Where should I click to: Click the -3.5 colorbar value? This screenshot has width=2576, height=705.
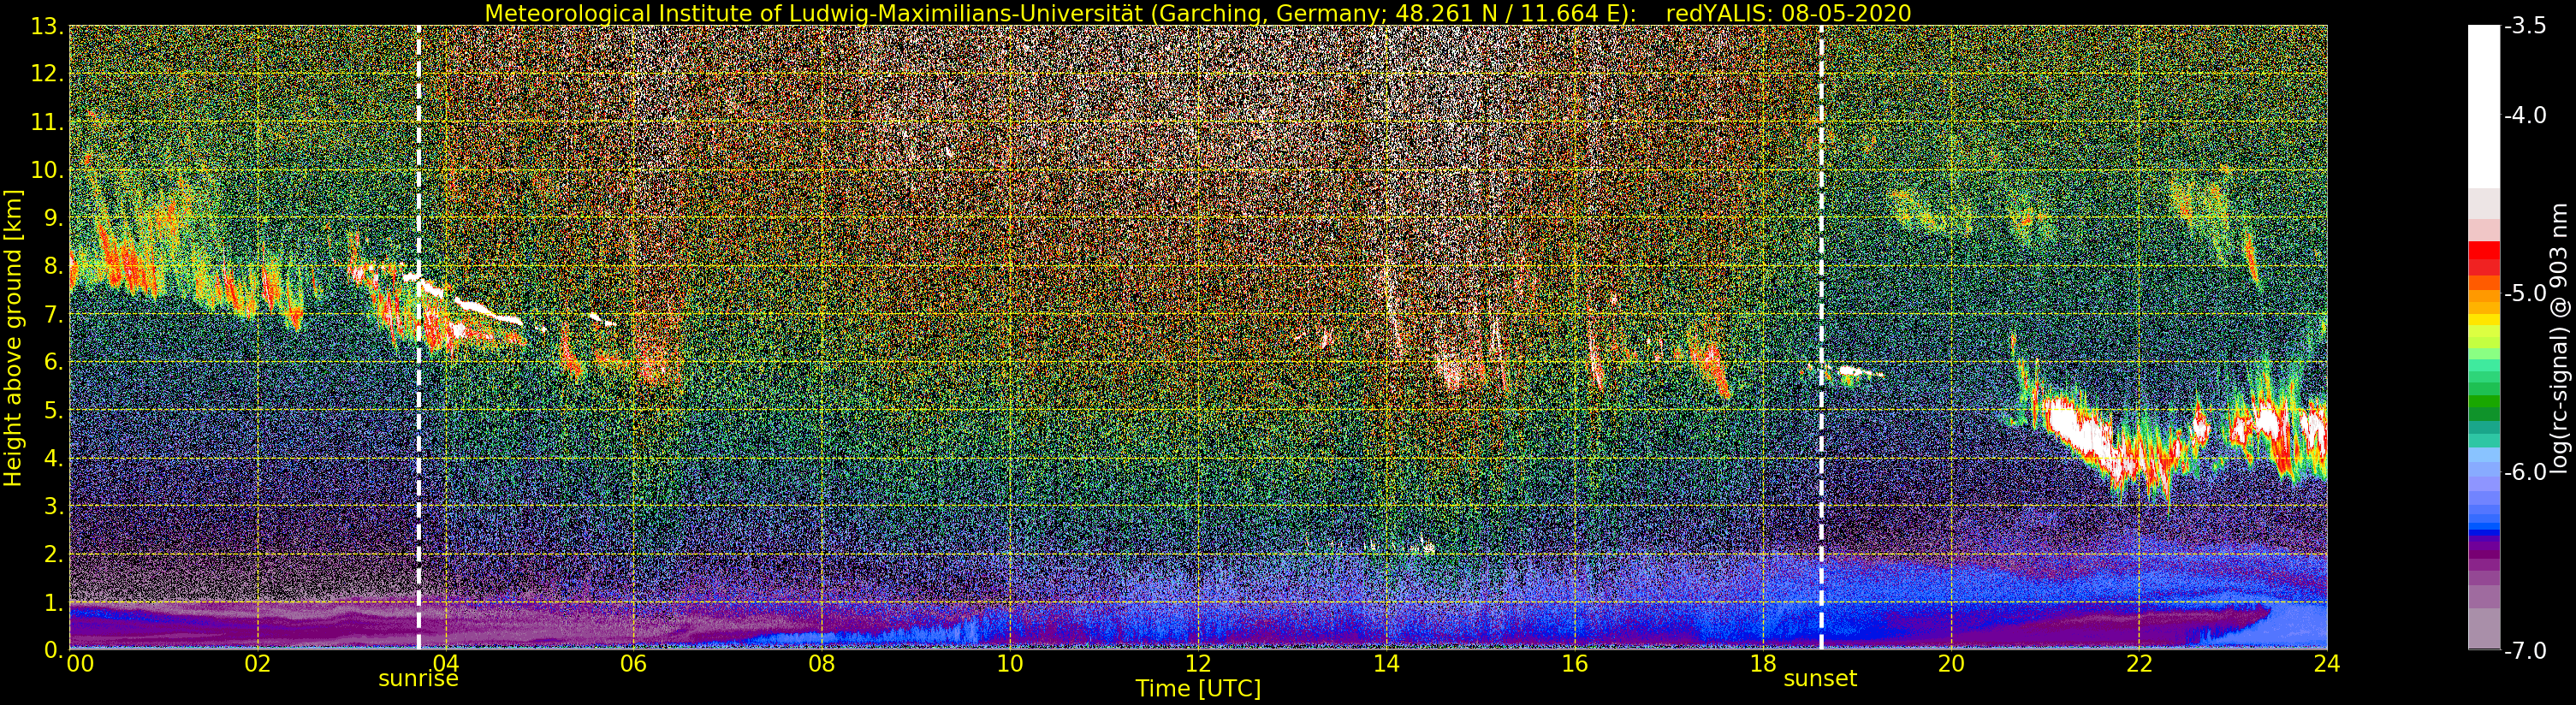coord(2525,26)
